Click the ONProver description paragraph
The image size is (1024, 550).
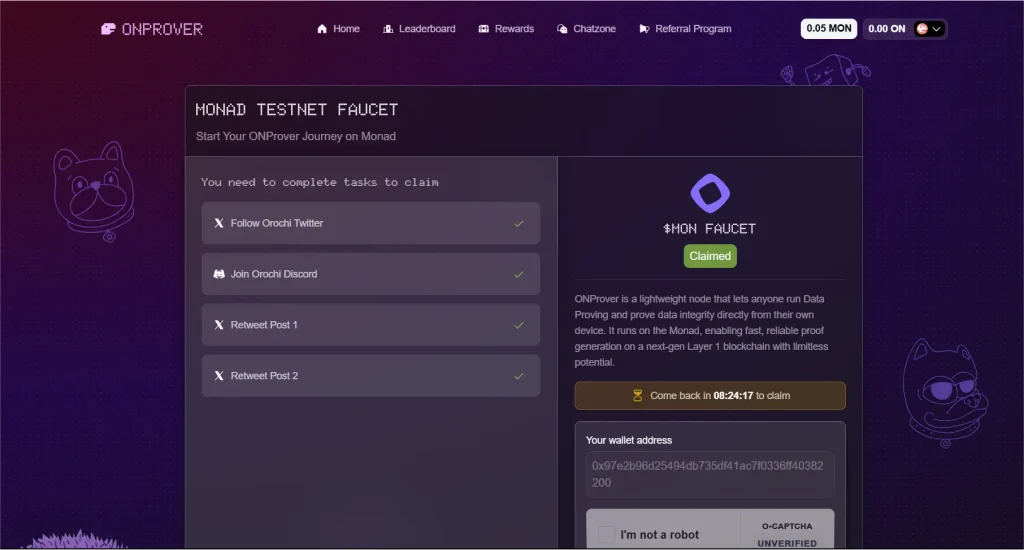tap(701, 331)
